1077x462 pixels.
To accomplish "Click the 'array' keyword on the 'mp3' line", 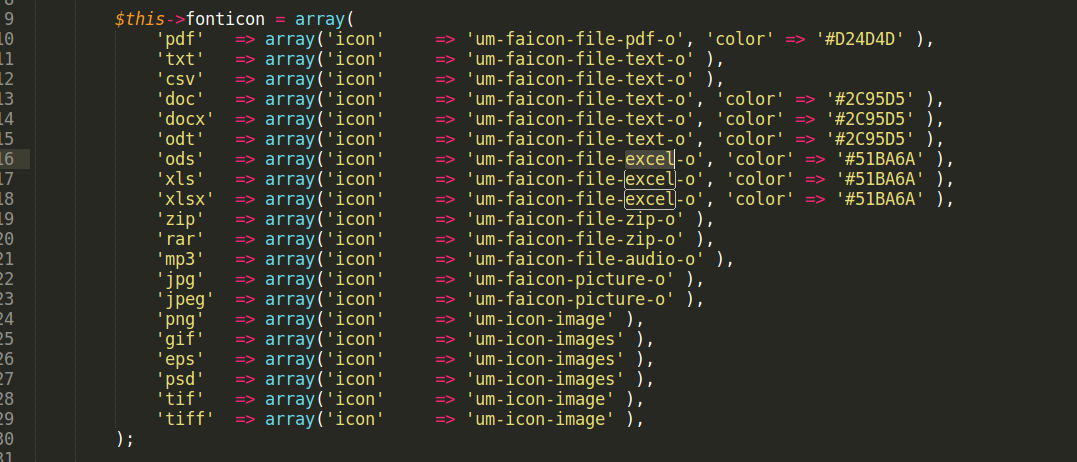I will 290,259.
